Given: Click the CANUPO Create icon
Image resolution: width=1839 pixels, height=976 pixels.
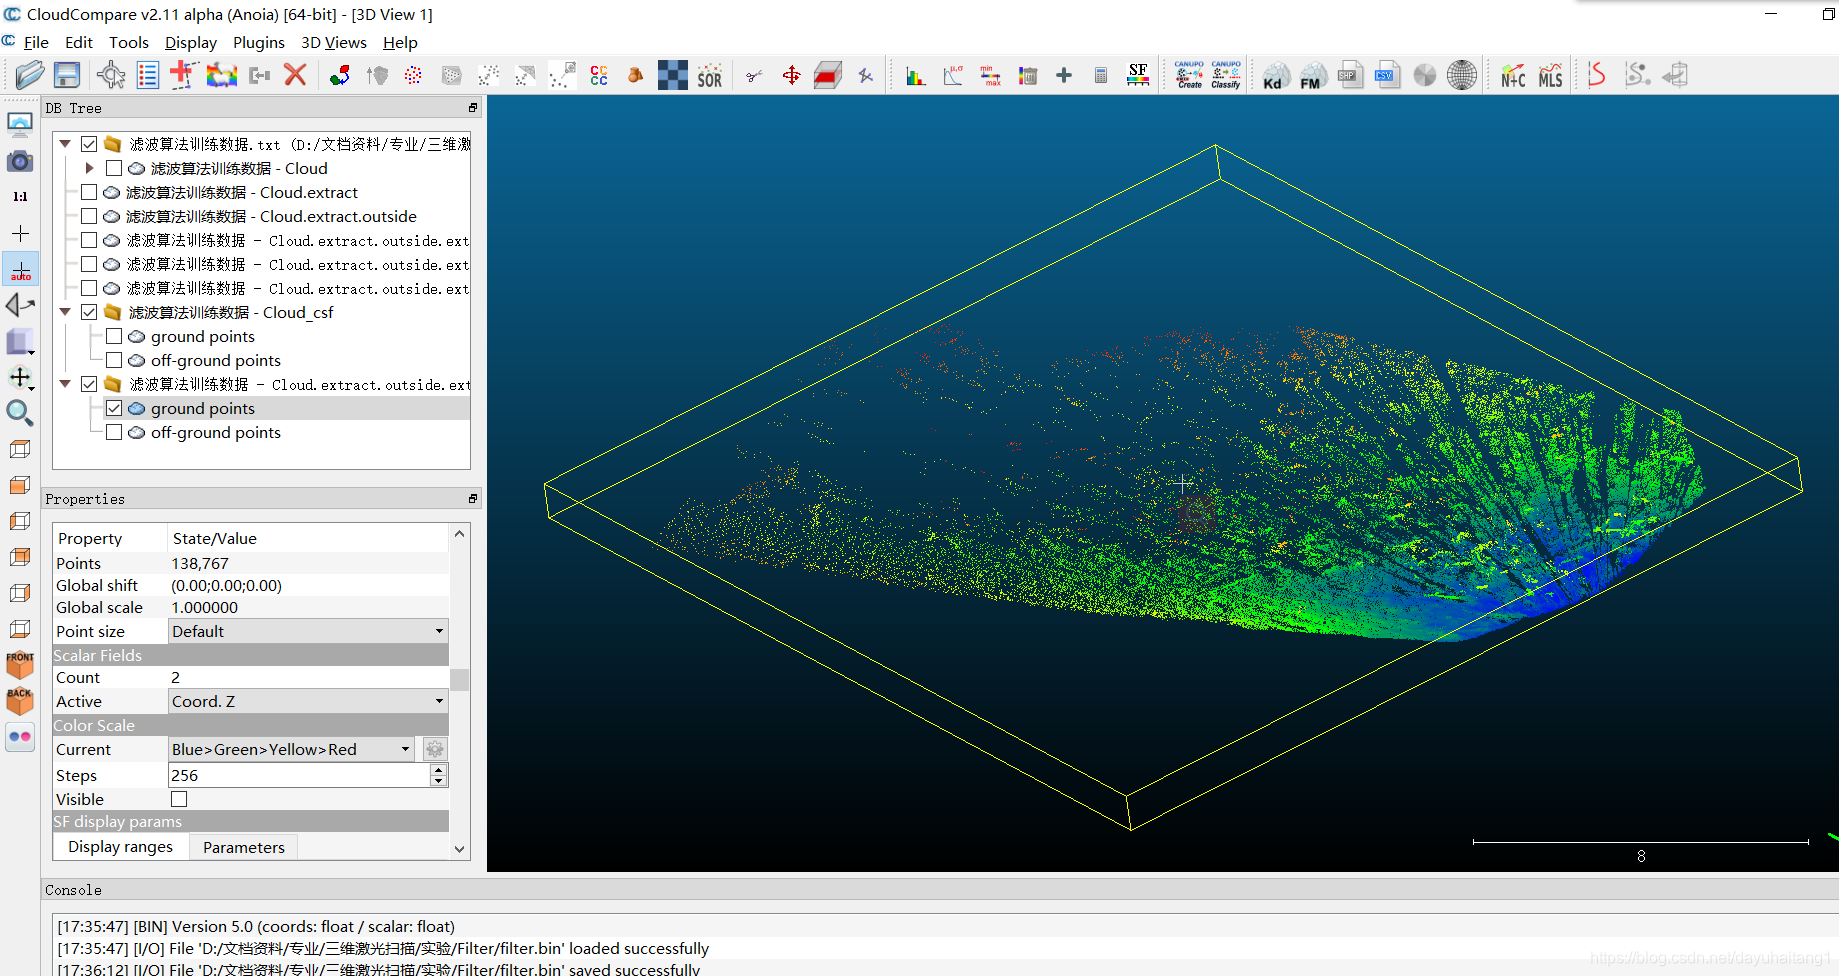Looking at the screenshot, I should coord(1189,75).
